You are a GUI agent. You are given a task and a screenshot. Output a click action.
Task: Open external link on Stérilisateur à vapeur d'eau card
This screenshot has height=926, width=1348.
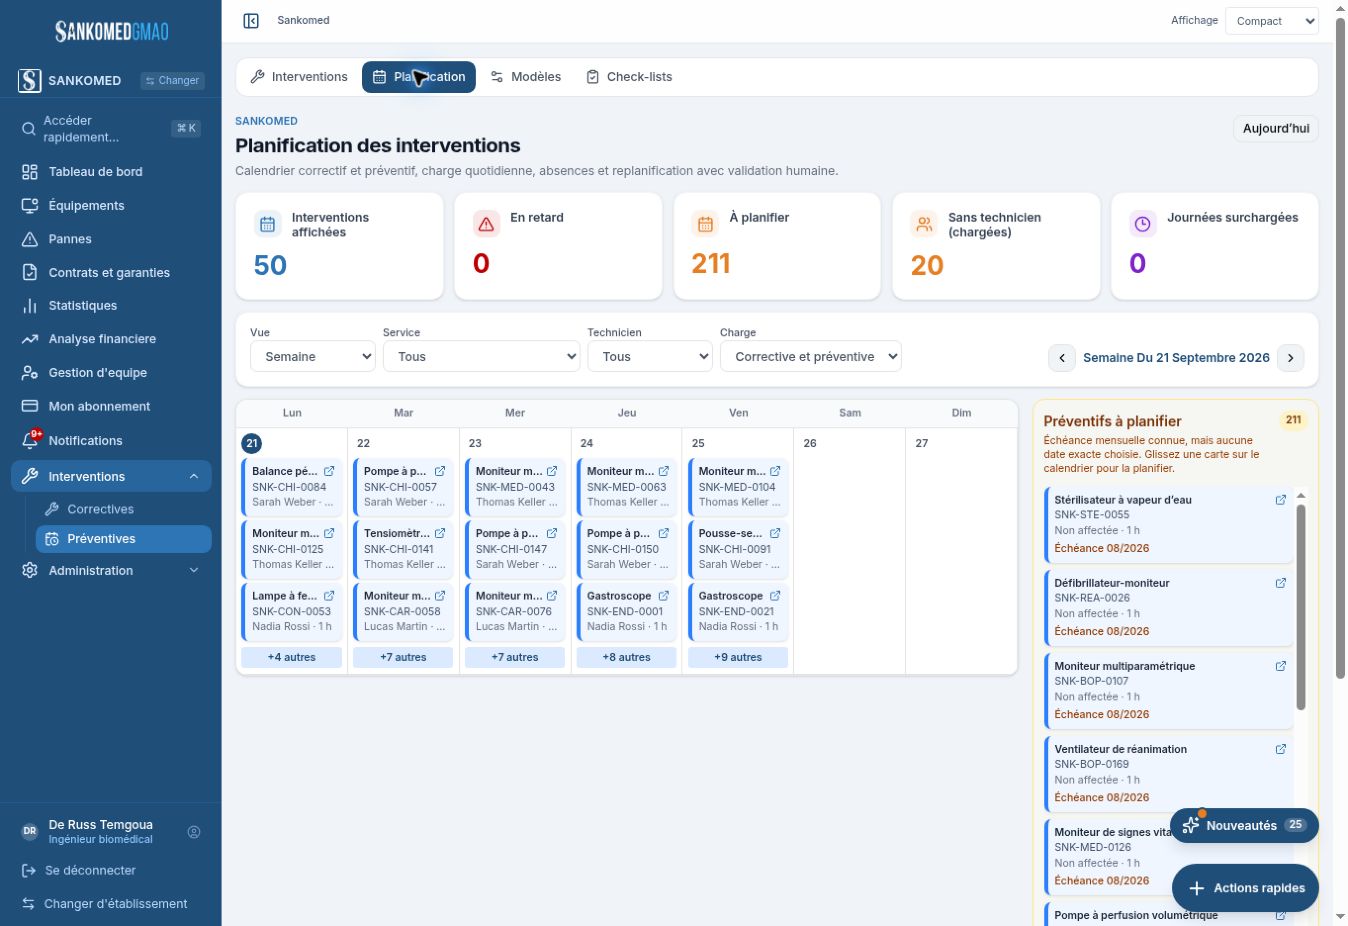pos(1281,500)
